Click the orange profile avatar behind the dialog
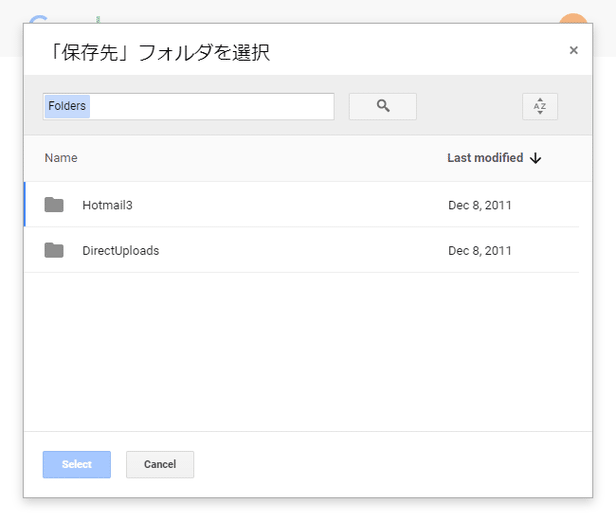616x521 pixels. click(573, 18)
